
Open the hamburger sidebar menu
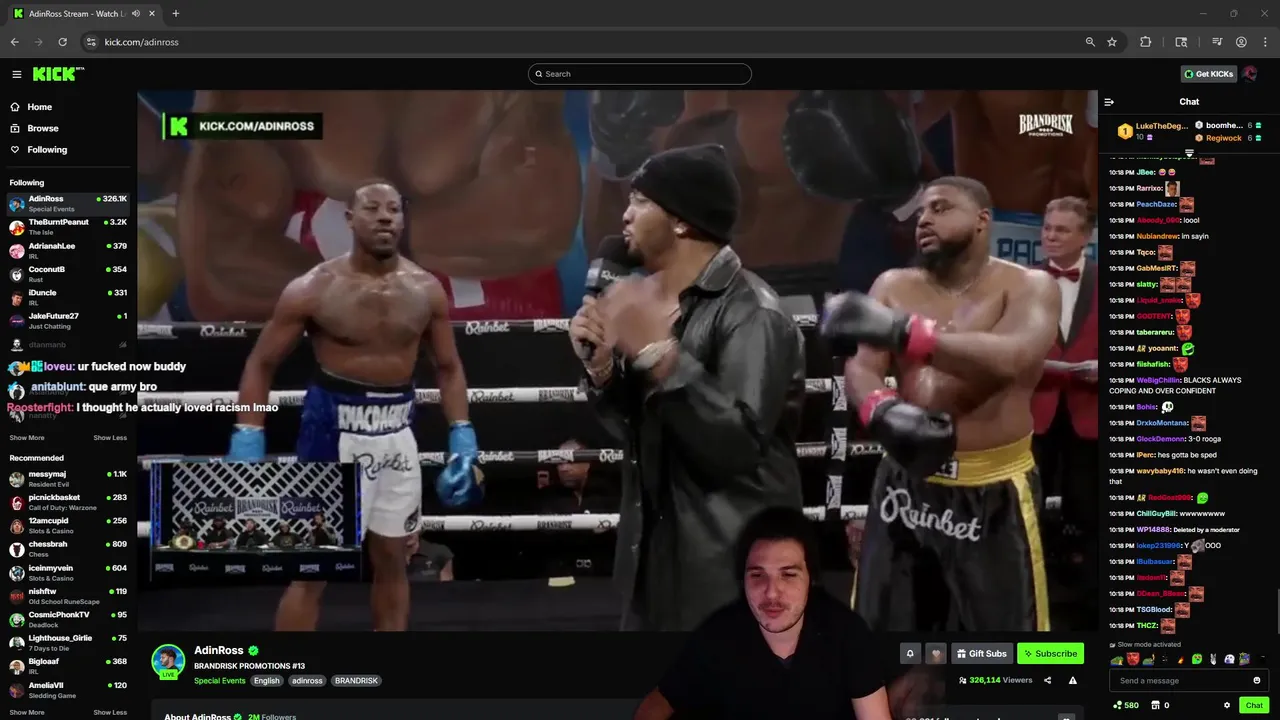17,74
